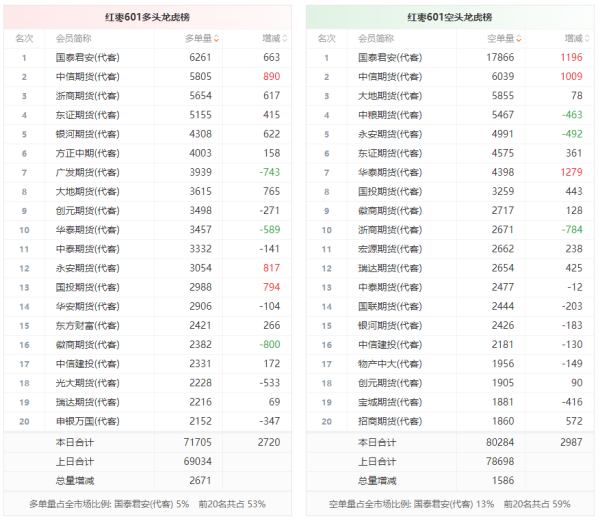Select 光大期货(代客) row
The width and height of the screenshot is (600, 521).
(x=148, y=383)
